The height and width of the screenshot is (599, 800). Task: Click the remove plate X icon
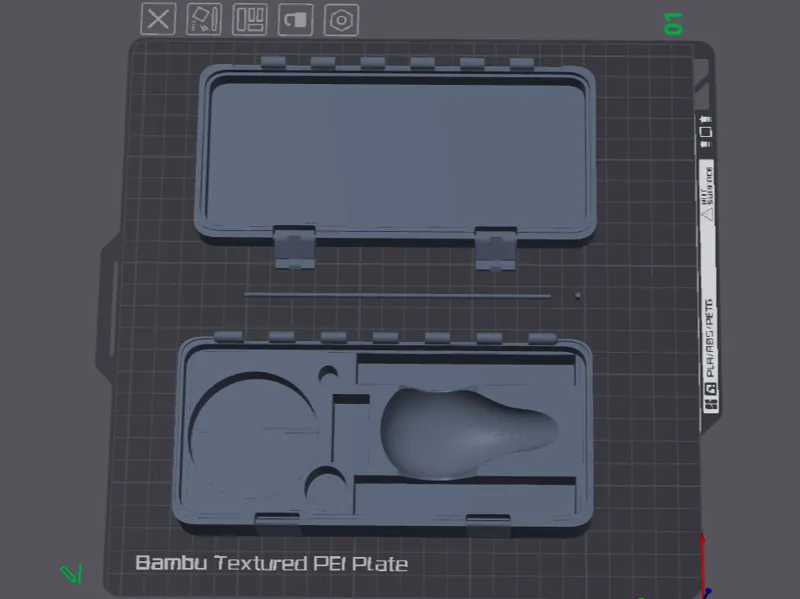158,19
